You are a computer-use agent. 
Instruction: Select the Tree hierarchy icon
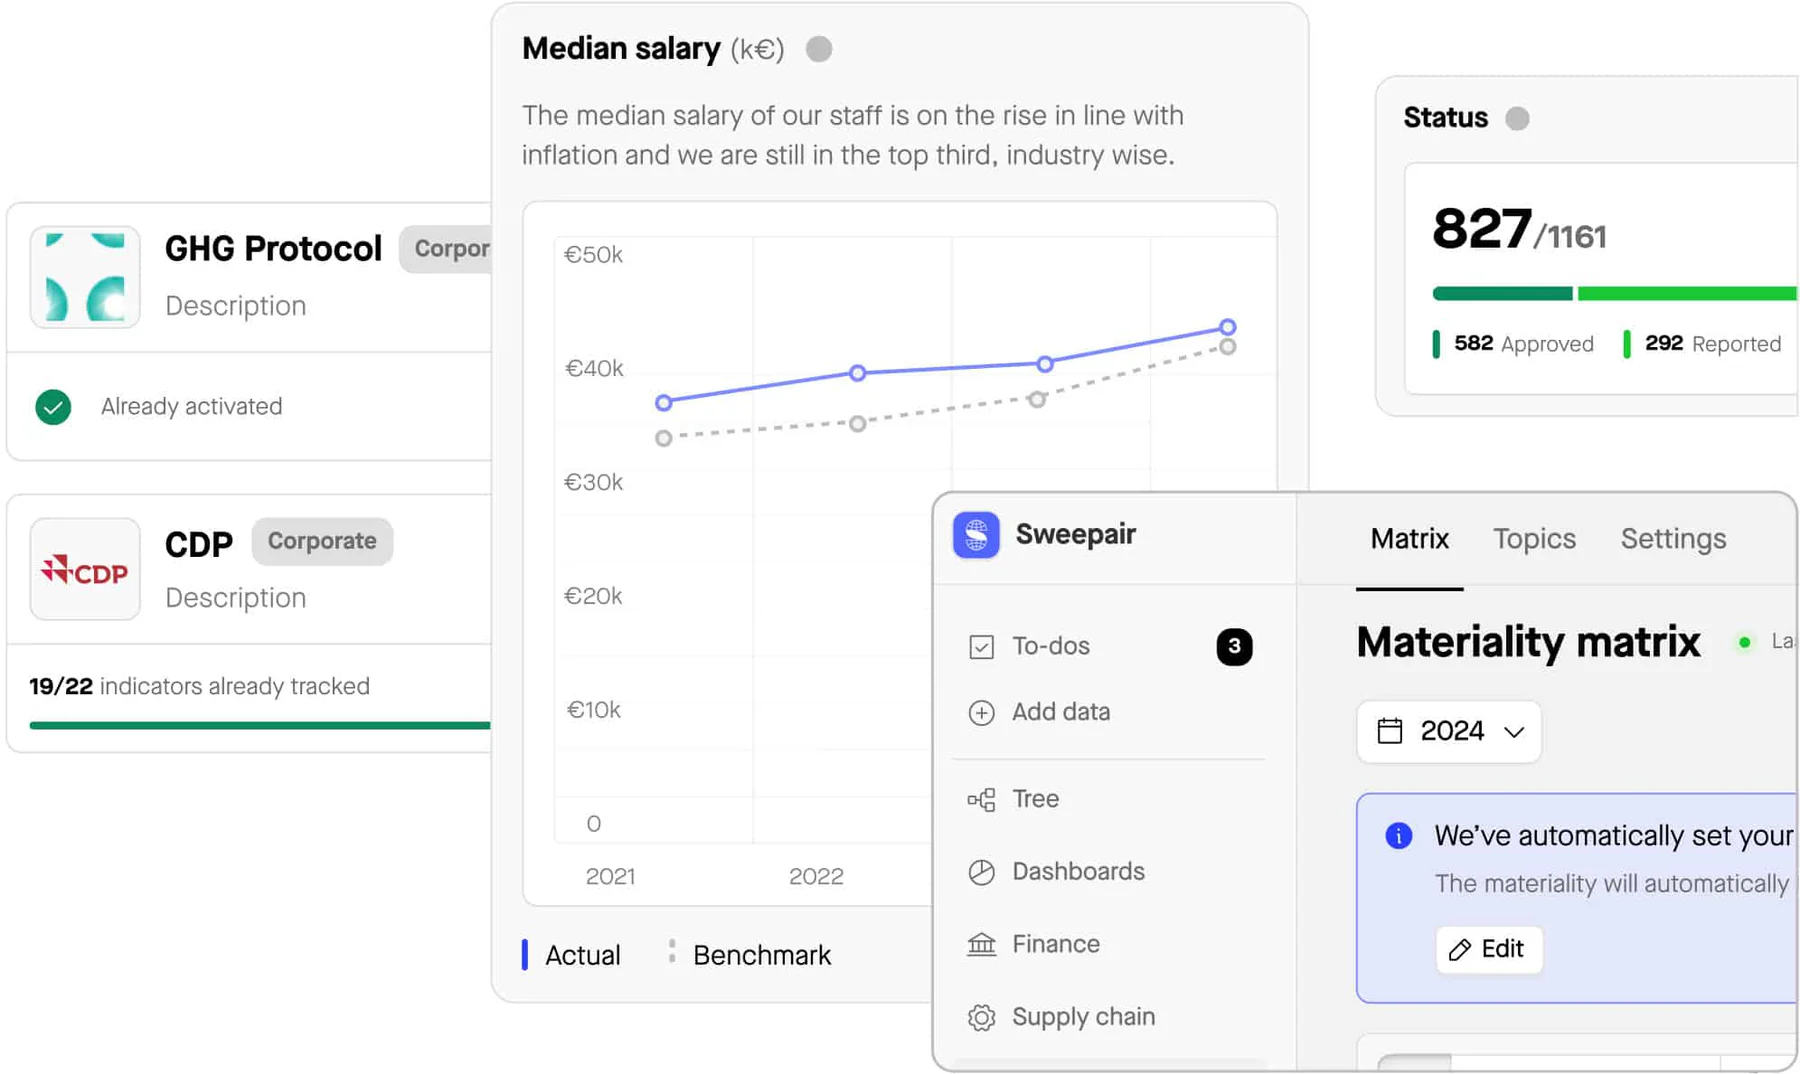click(x=981, y=799)
